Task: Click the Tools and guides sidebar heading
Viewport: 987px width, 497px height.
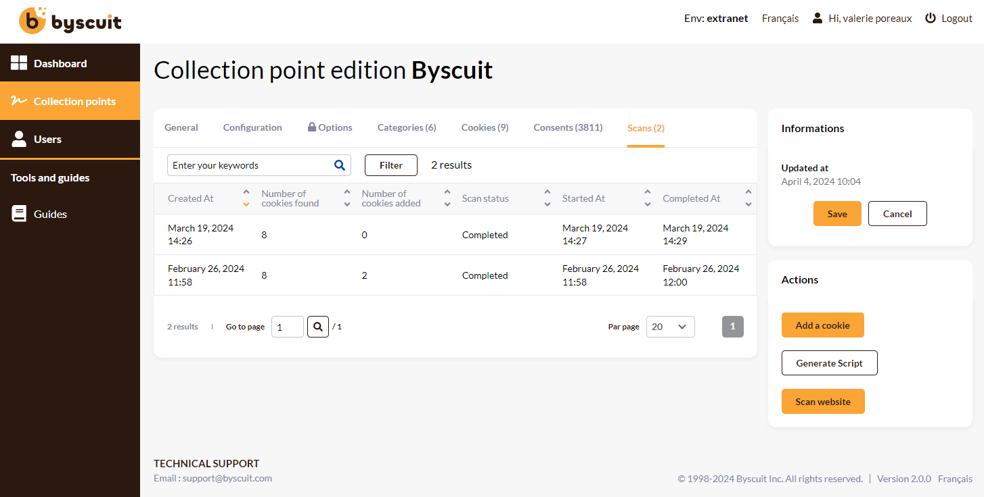Action: click(x=50, y=178)
